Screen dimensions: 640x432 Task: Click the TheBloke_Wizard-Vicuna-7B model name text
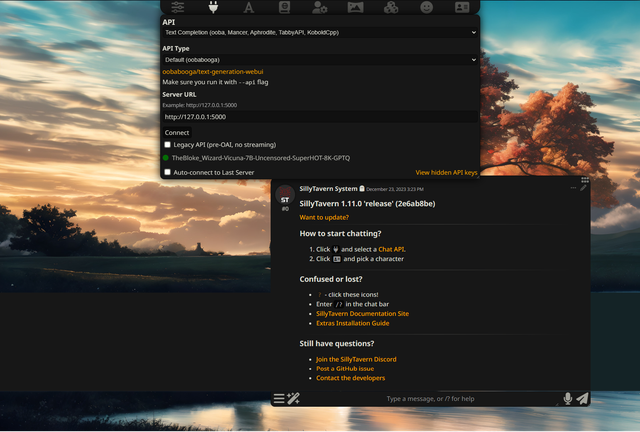(x=261, y=158)
